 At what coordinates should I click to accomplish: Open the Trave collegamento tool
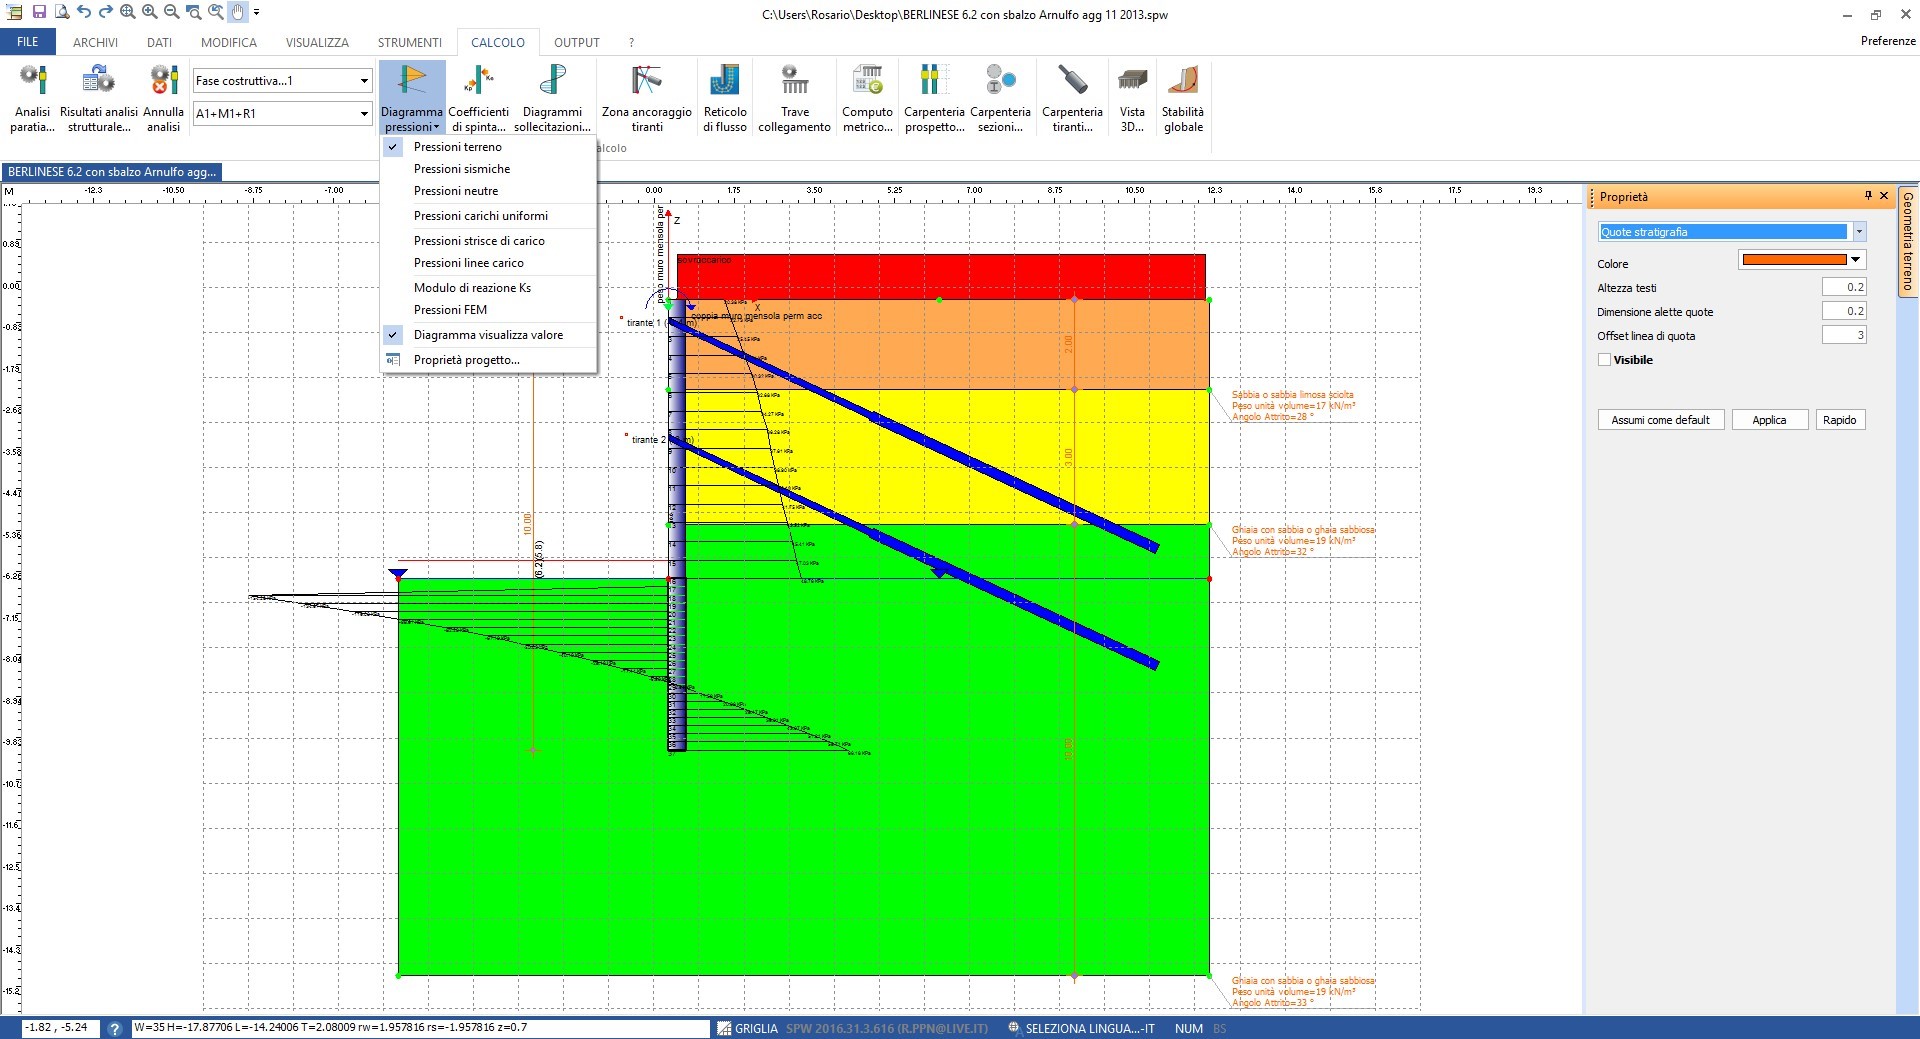click(x=794, y=96)
